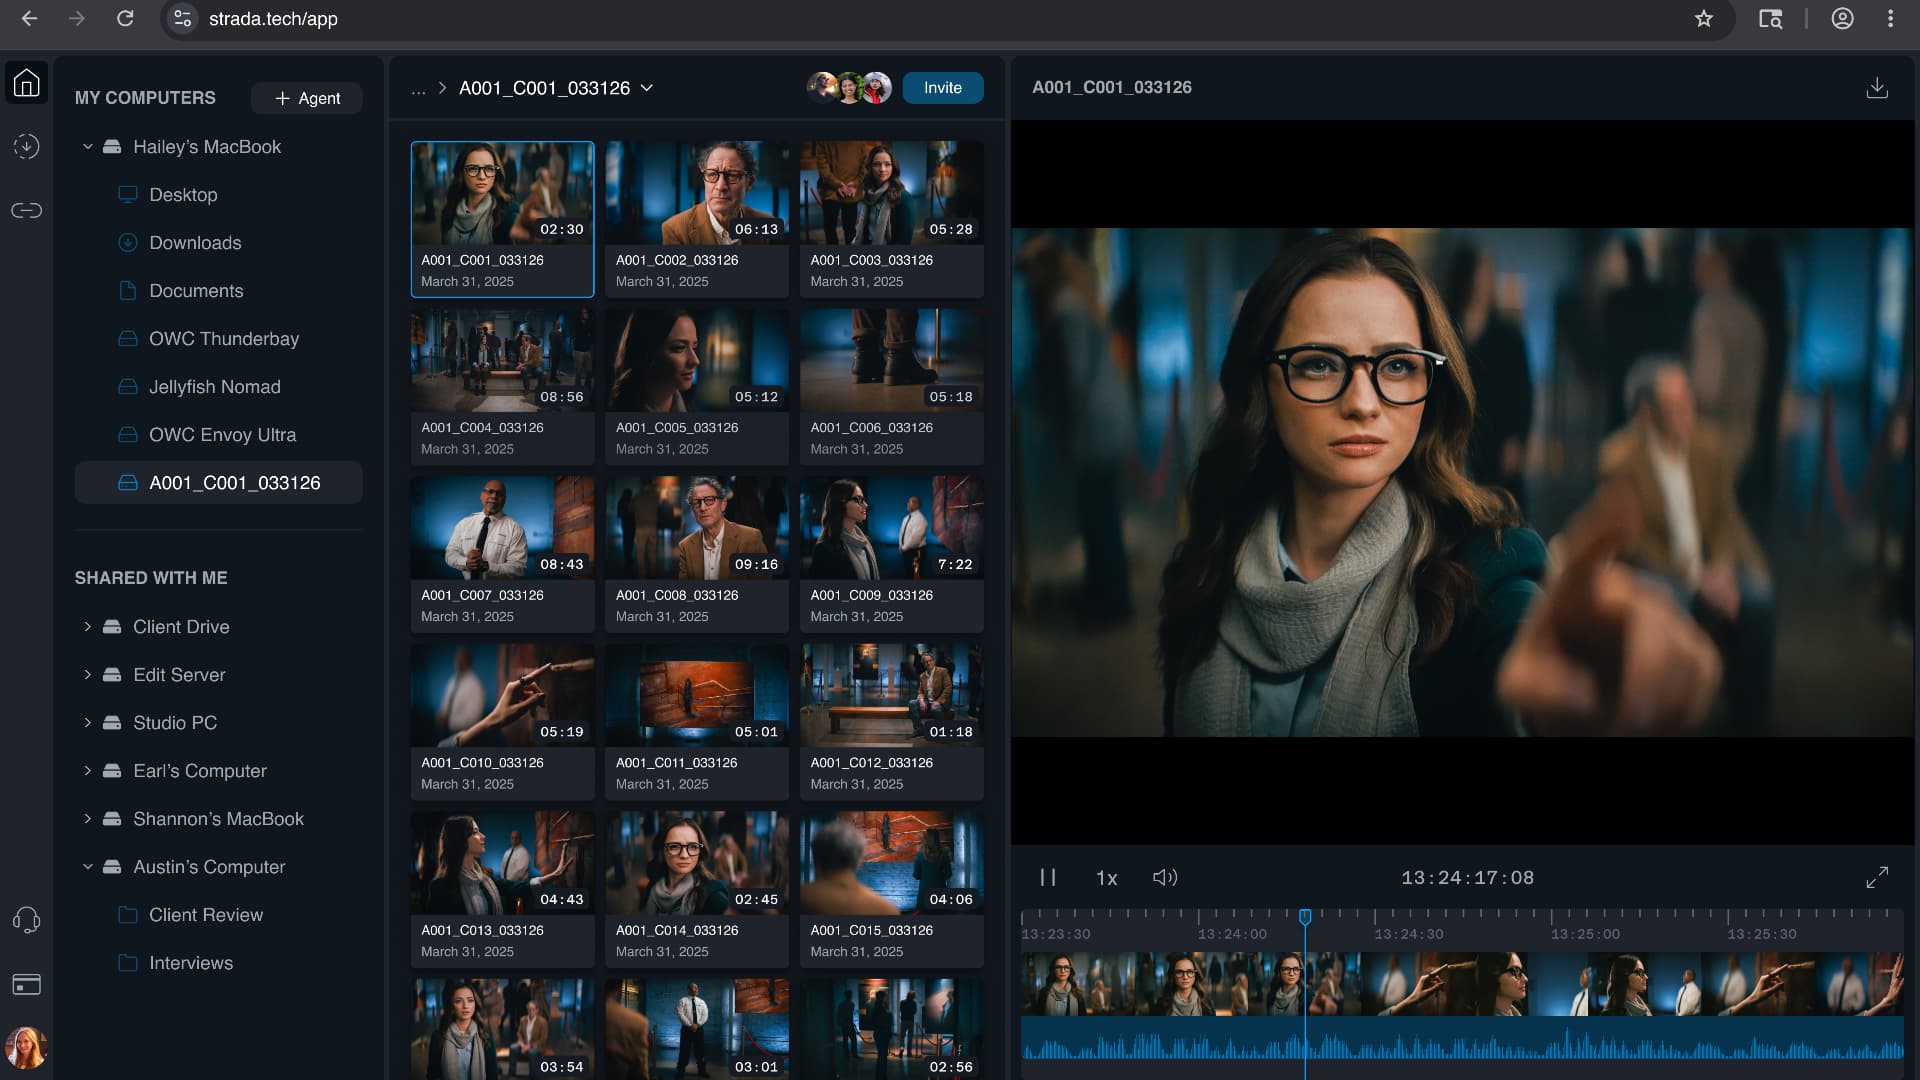Viewport: 1920px width, 1080px height.
Task: Open the support headset icon
Action: pos(27,921)
